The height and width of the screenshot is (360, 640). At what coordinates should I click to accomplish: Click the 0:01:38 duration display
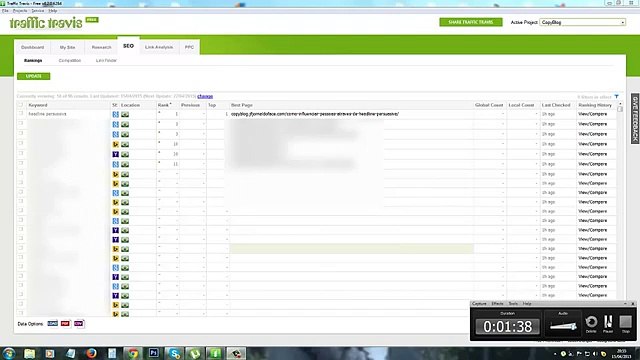point(507,327)
